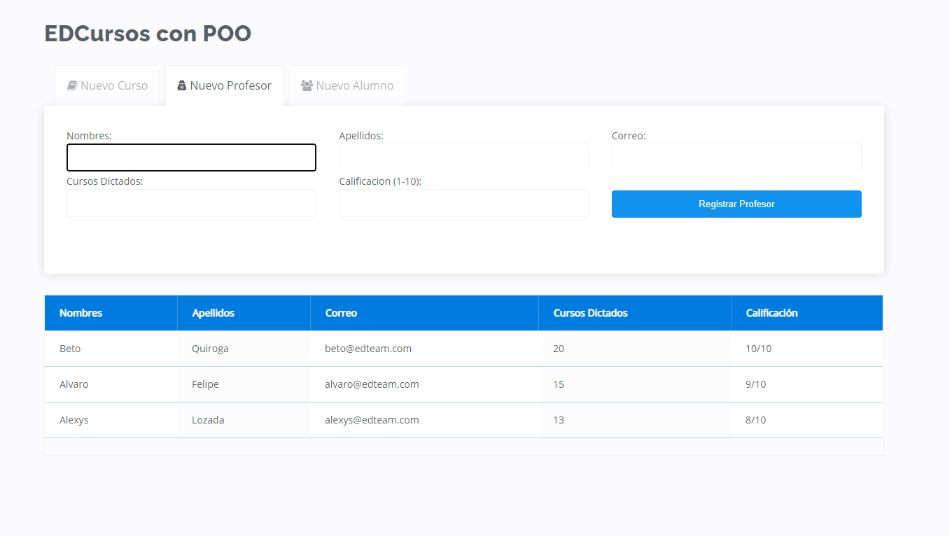The height and width of the screenshot is (536, 949).
Task: Click the book icon on Nuevo Curso tab
Action: click(72, 86)
